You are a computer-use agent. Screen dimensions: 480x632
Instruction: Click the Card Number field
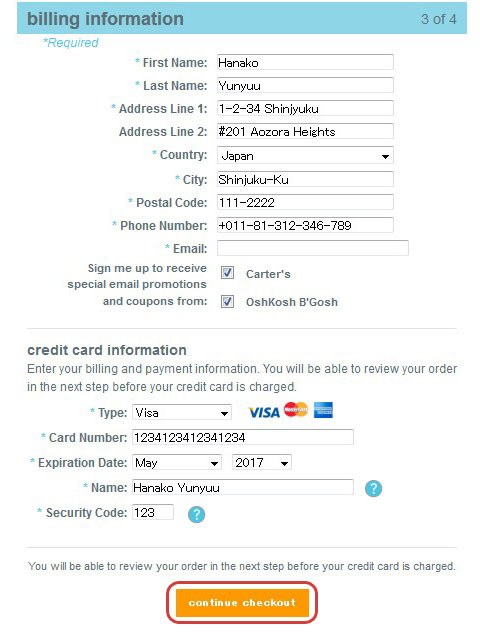coord(243,437)
